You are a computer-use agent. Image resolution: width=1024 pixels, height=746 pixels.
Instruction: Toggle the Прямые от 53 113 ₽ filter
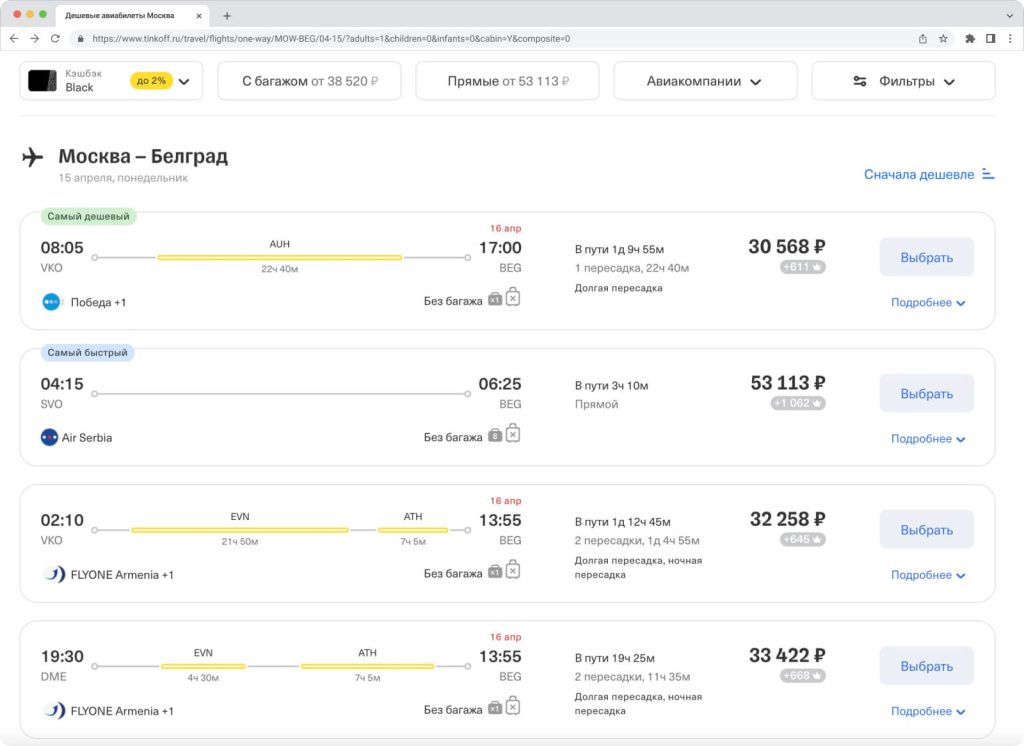(507, 81)
